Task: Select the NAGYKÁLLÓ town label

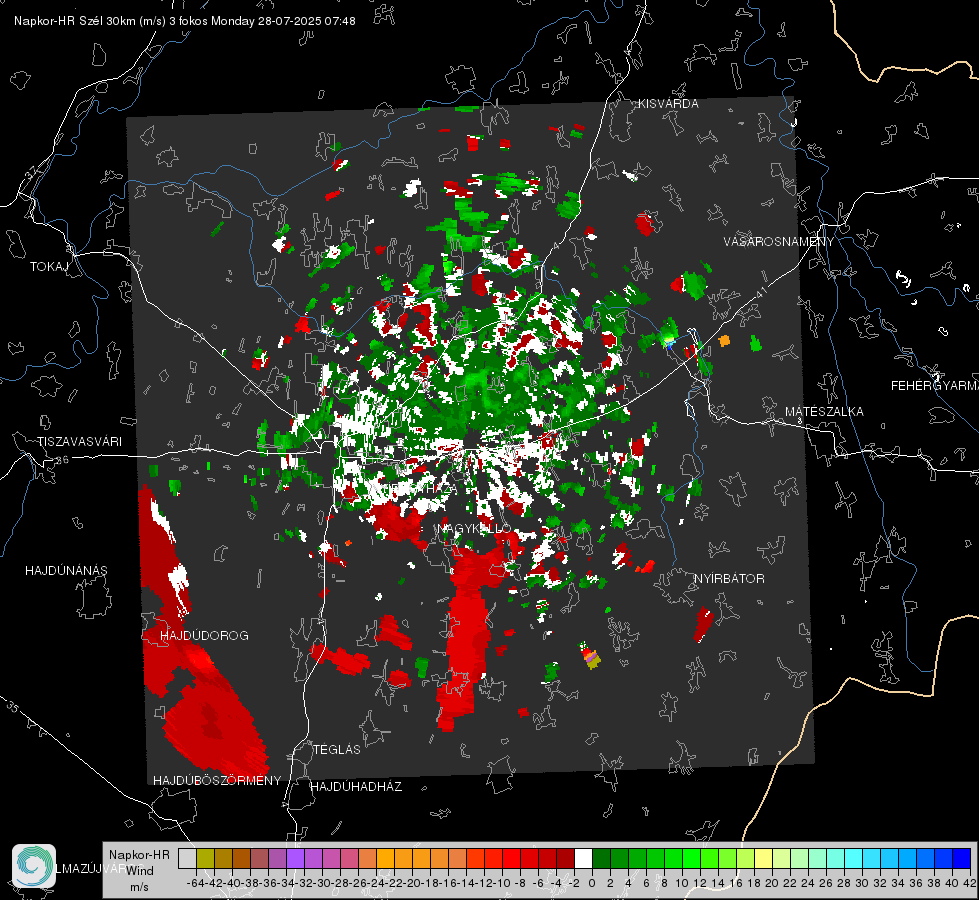Action: pyautogui.click(x=474, y=528)
